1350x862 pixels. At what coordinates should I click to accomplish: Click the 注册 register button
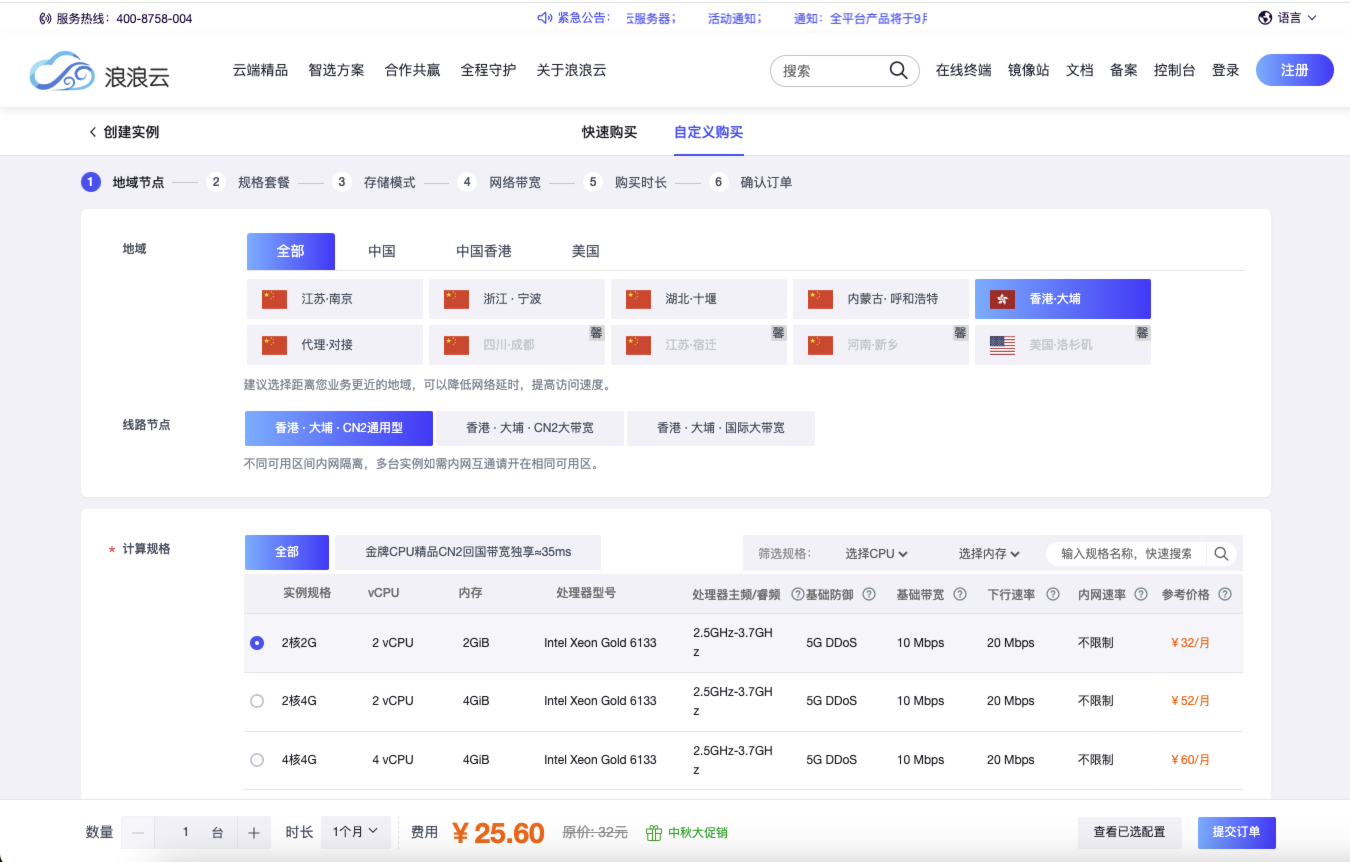(1295, 70)
